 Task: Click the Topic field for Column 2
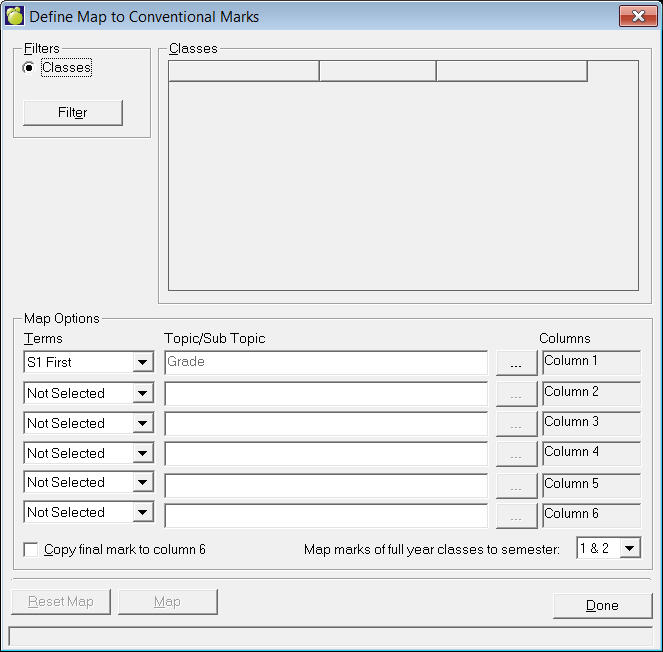pyautogui.click(x=326, y=394)
